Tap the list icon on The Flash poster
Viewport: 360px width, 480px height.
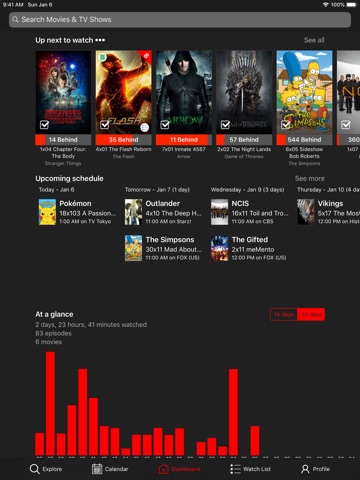point(144,127)
